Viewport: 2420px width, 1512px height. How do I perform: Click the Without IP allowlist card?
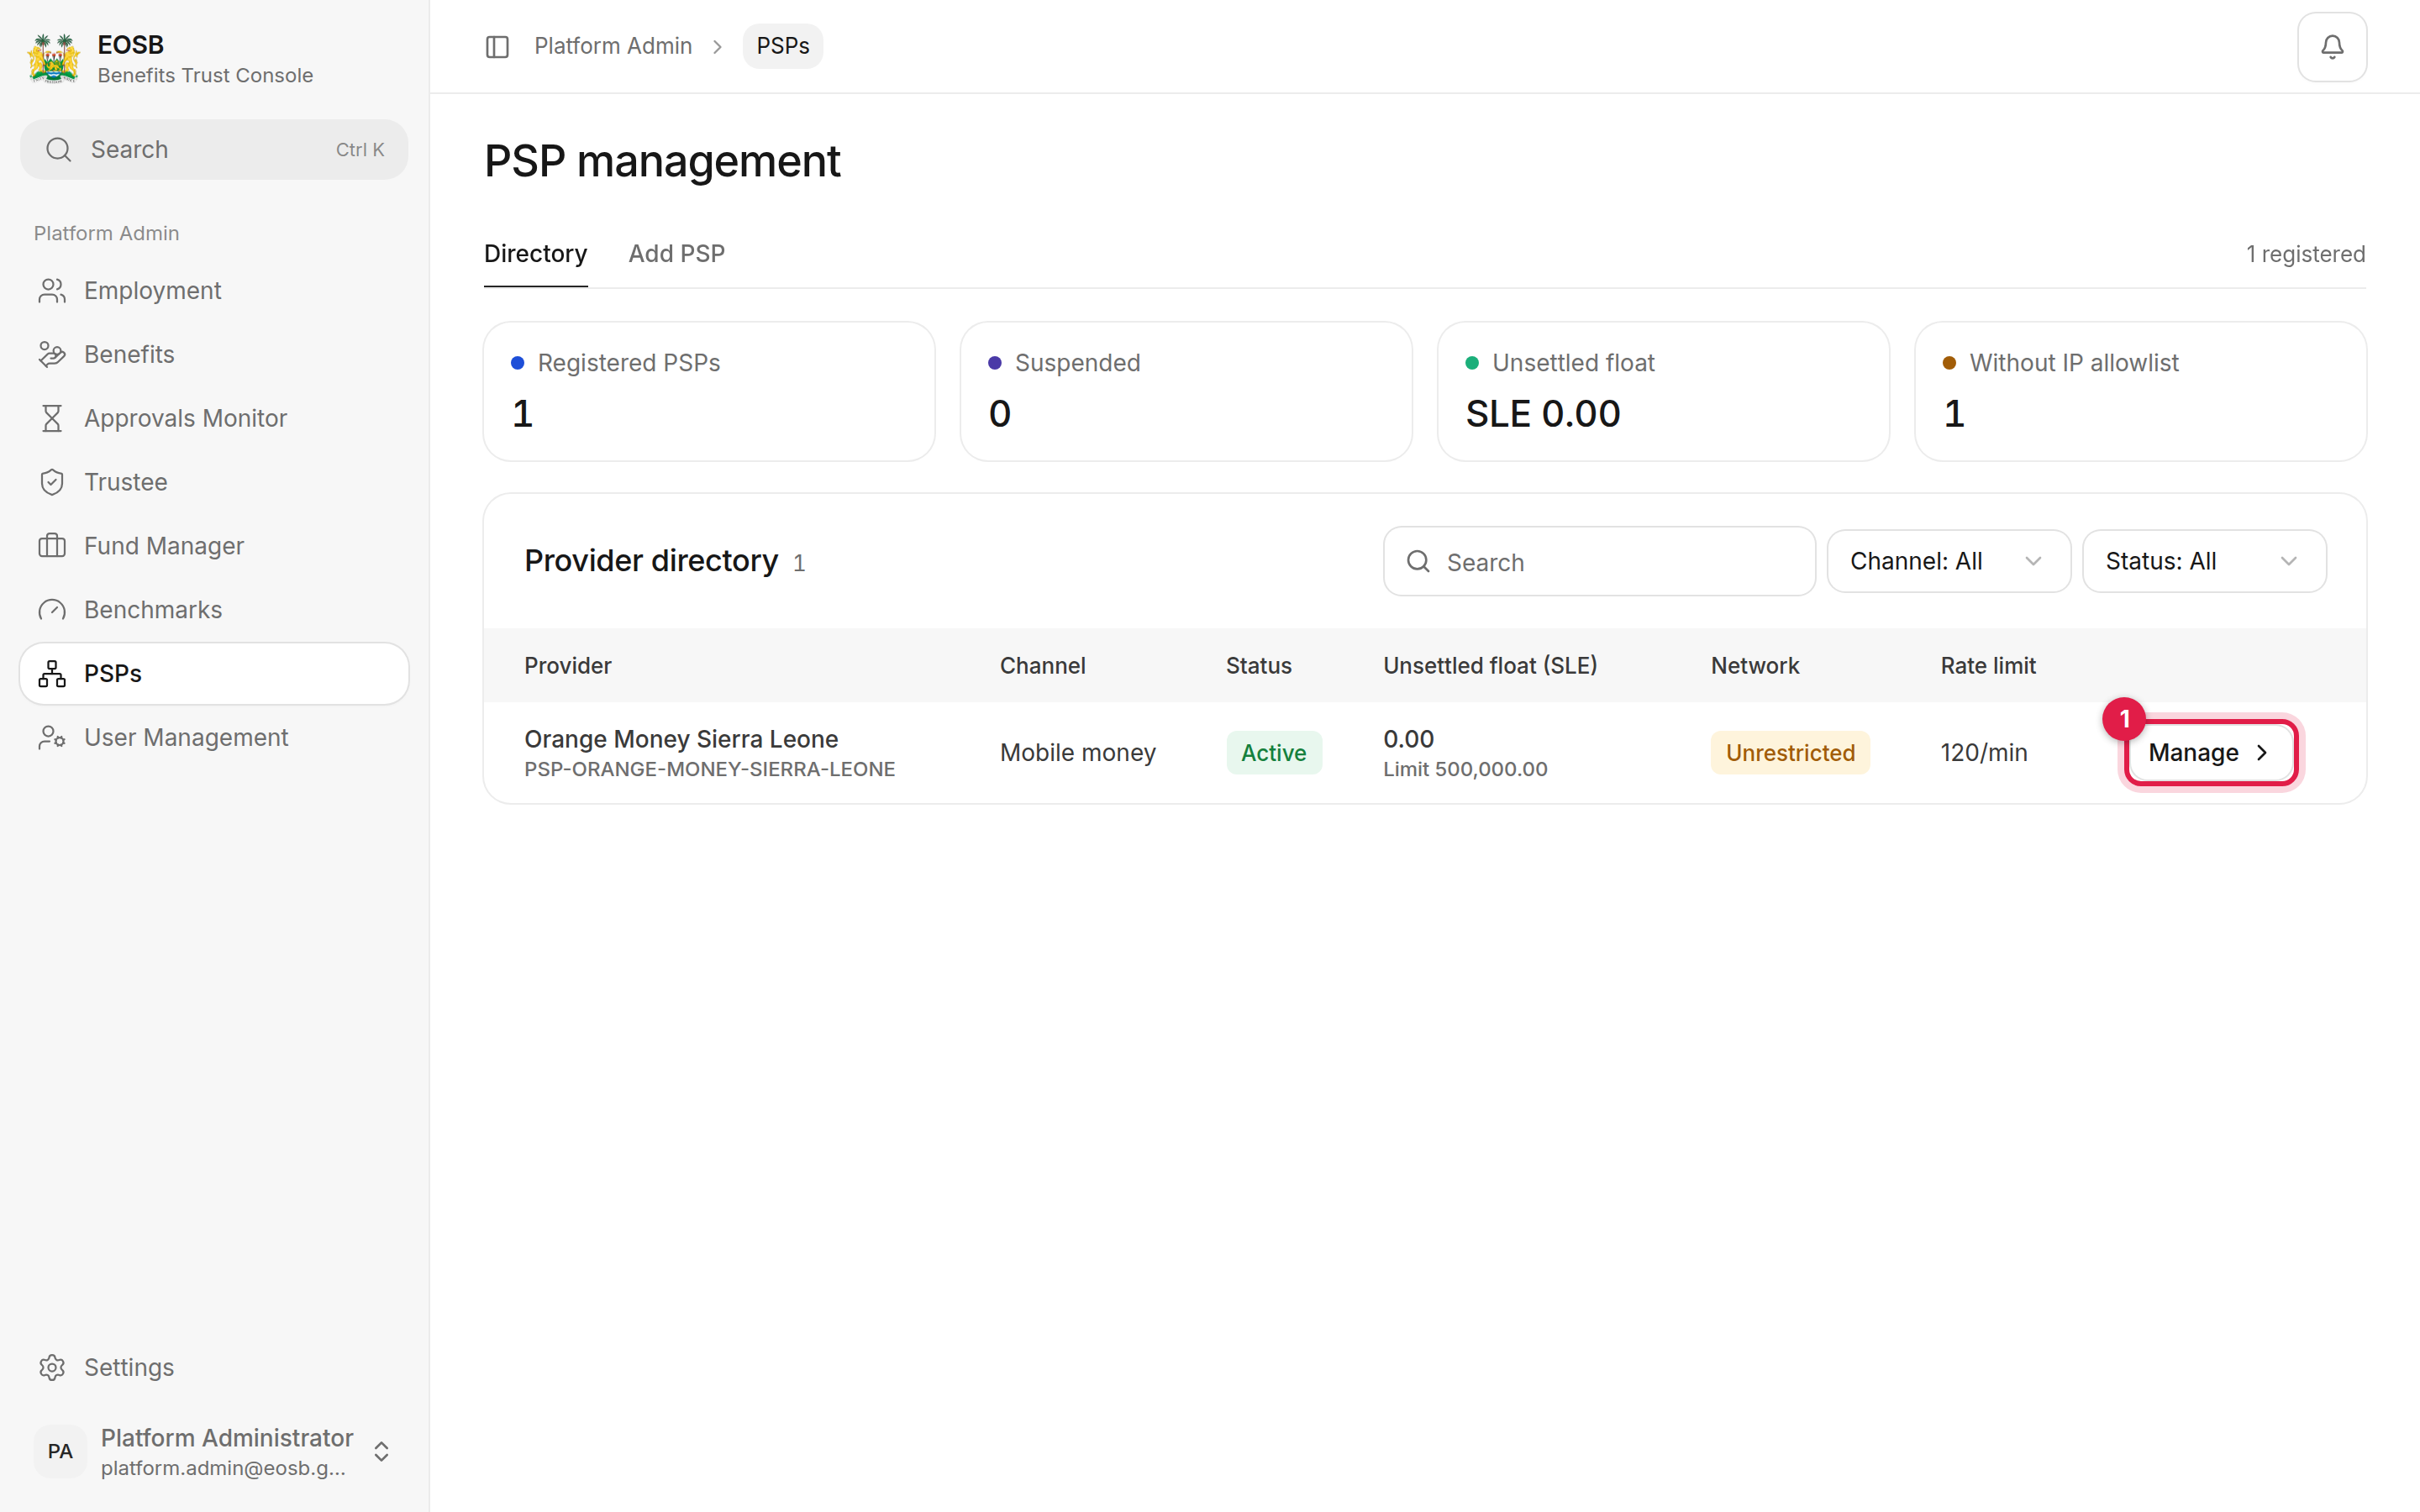point(2140,391)
